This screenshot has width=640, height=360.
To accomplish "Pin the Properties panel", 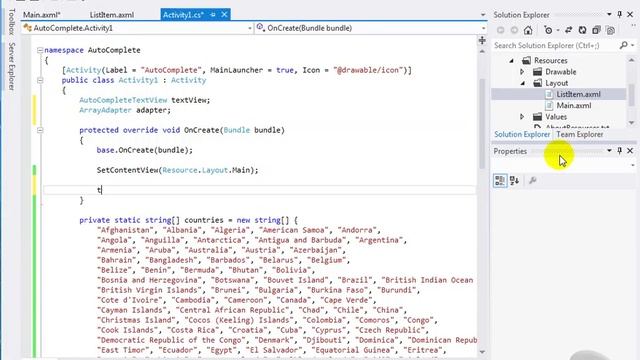I will point(620,151).
